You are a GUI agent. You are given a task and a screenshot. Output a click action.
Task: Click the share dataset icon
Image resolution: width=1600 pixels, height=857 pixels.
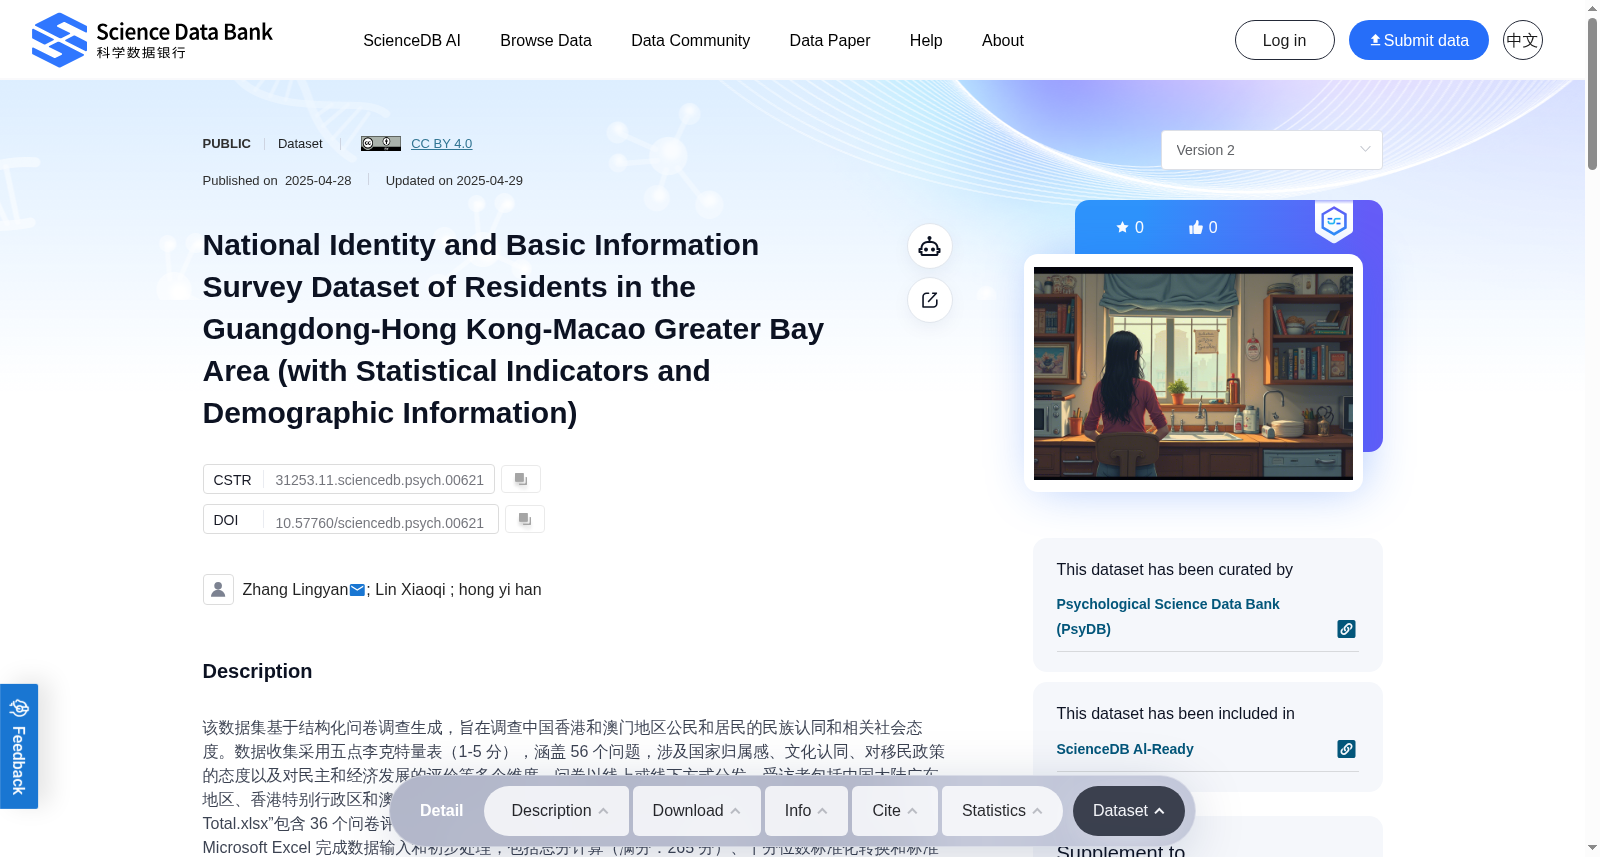(930, 300)
